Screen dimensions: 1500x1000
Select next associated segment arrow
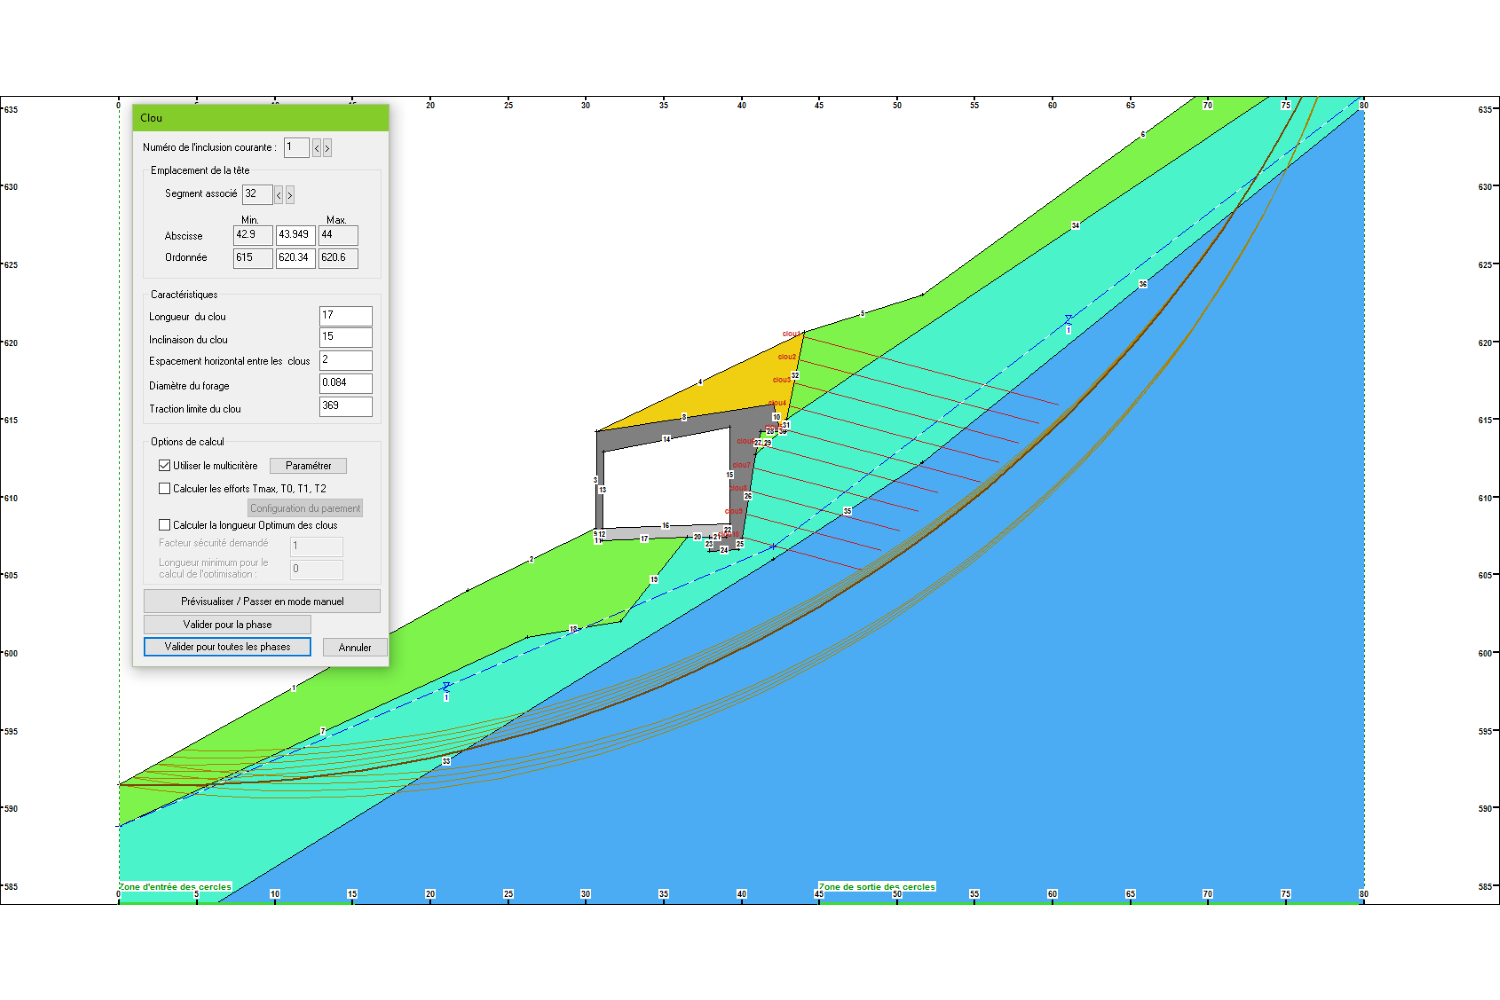coord(290,195)
